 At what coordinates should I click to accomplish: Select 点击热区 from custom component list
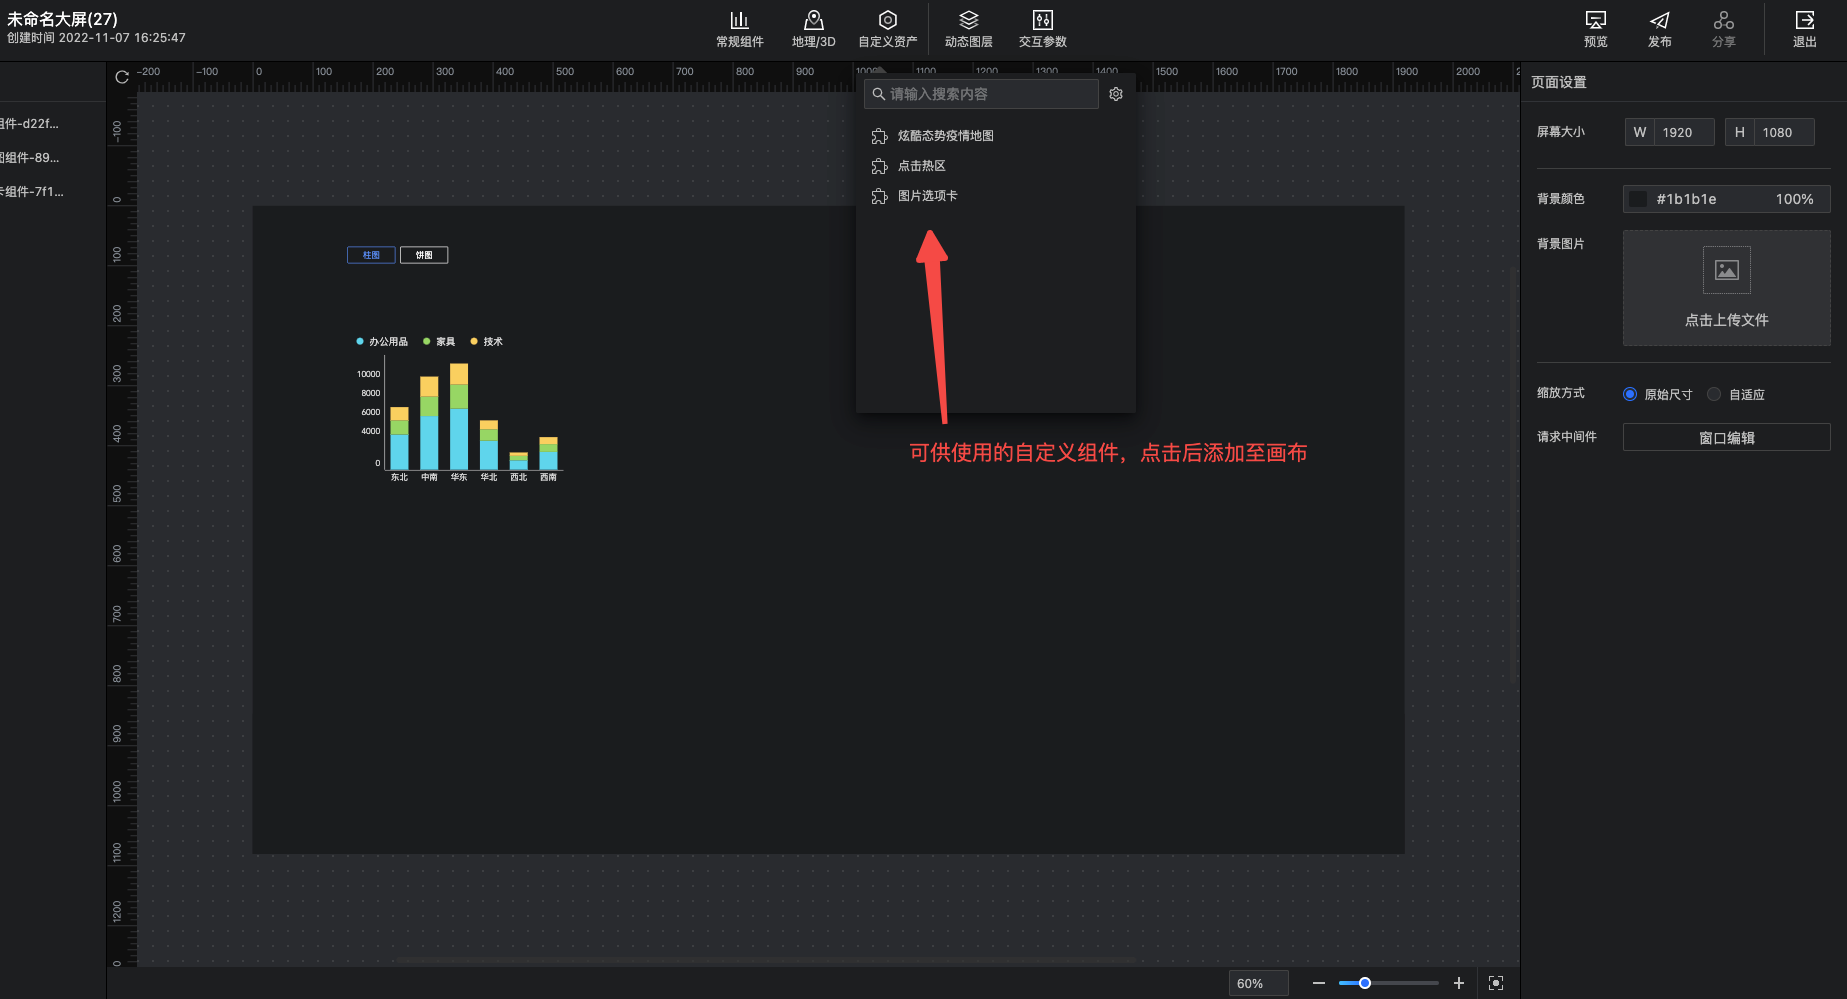click(921, 166)
